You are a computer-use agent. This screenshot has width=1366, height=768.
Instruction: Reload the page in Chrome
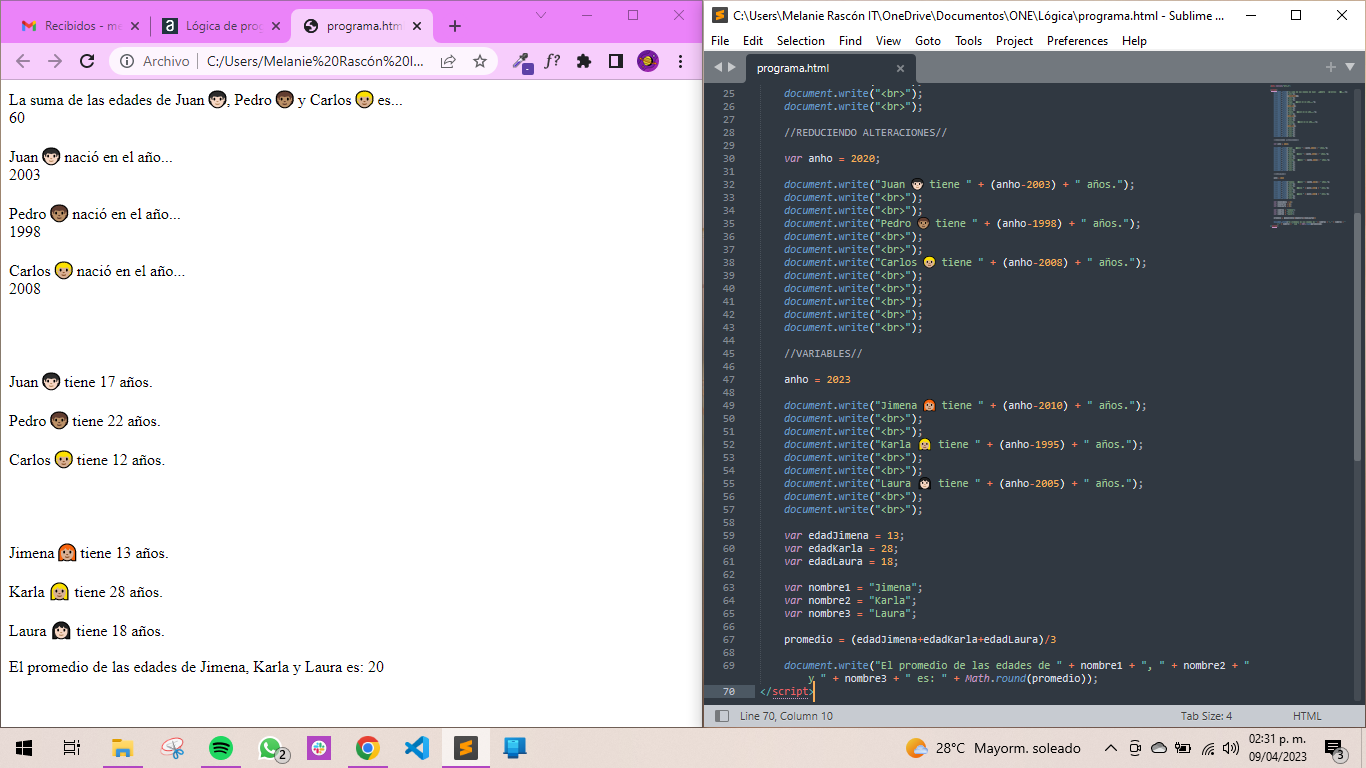[x=87, y=61]
